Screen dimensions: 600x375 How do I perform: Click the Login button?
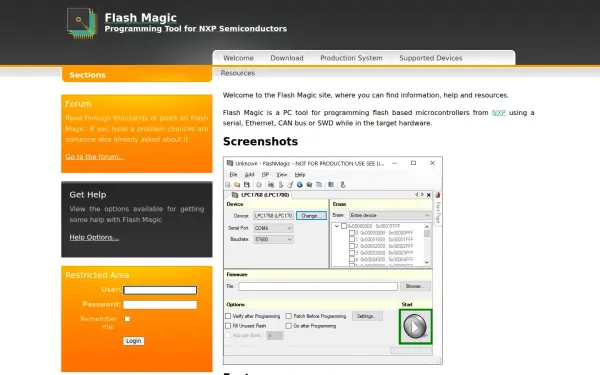(x=134, y=341)
